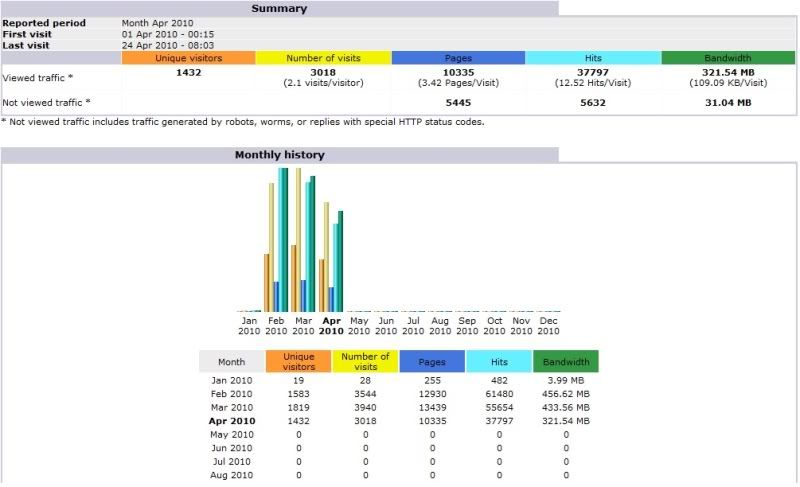Image resolution: width=800 pixels, height=487 pixels.
Task: Click green Bandwidth header in Summary table
Action: point(727,58)
